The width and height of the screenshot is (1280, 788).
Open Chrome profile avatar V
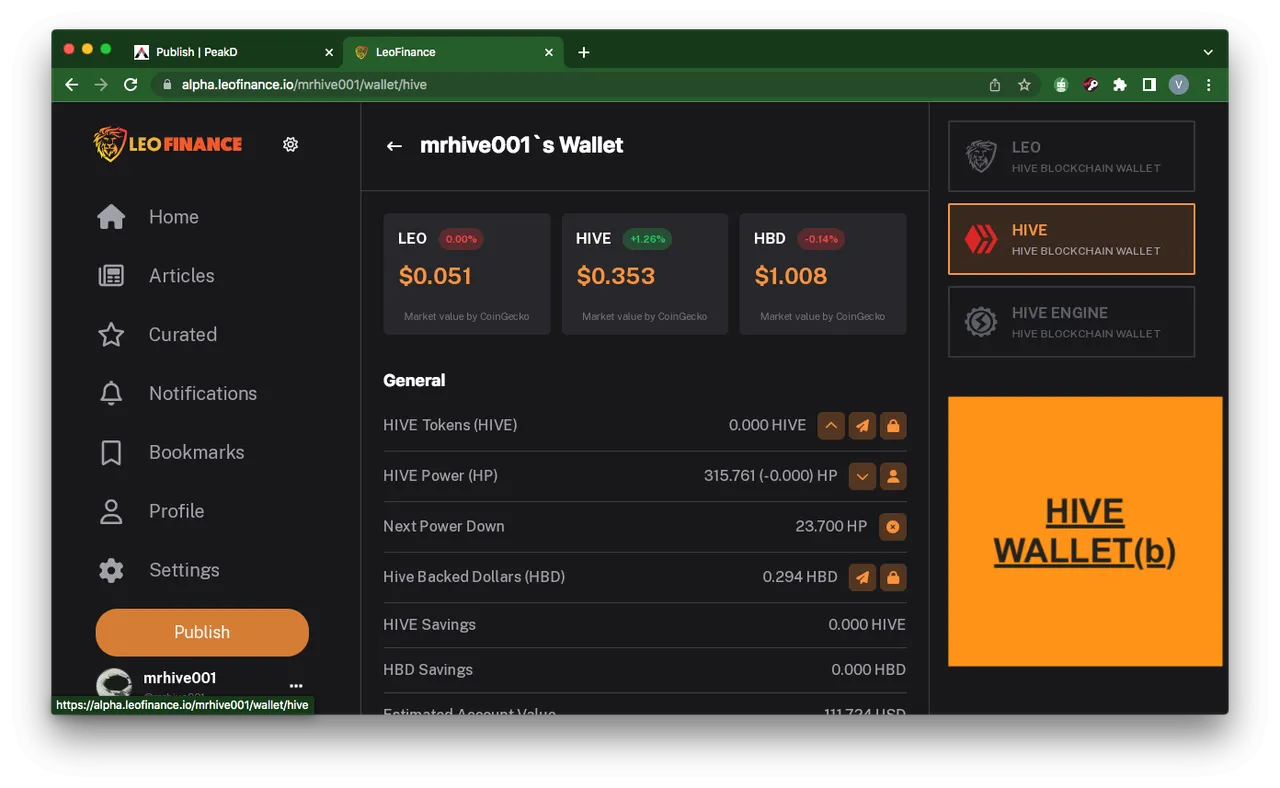click(1179, 85)
